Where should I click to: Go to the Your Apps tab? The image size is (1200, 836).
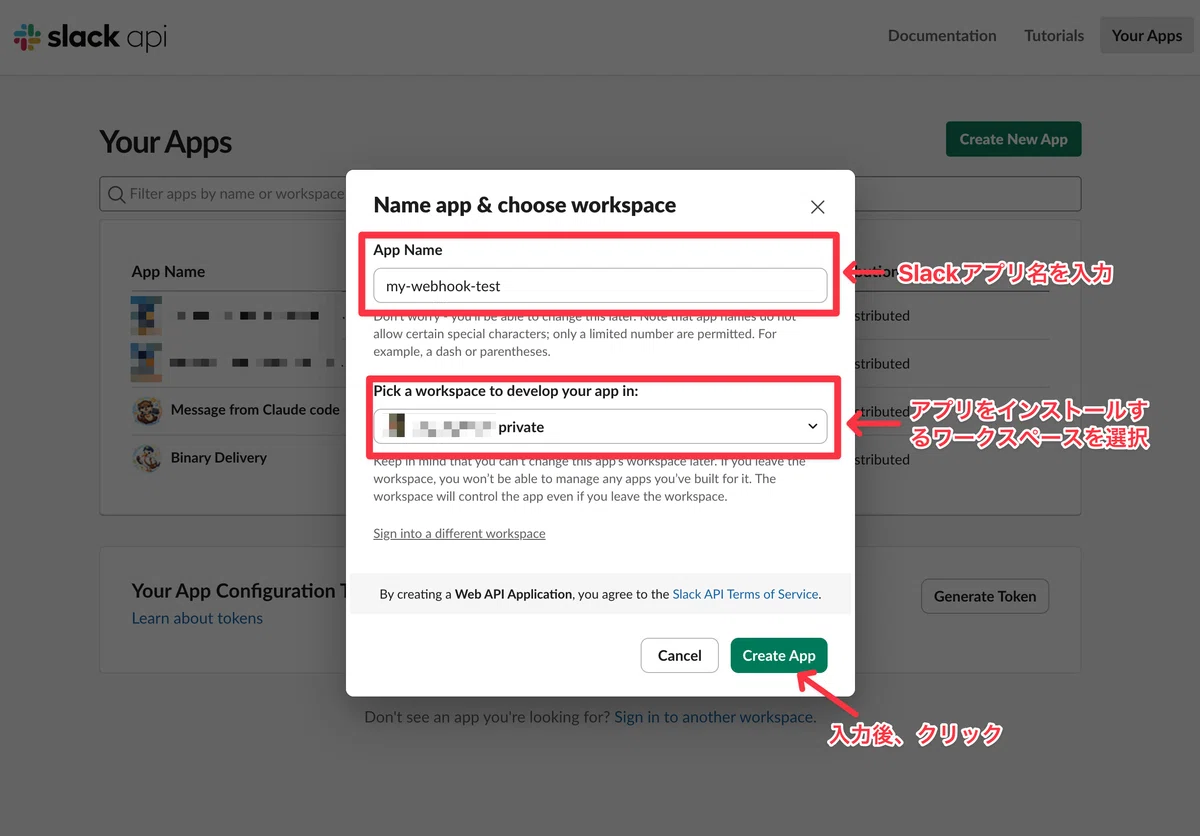1147,35
